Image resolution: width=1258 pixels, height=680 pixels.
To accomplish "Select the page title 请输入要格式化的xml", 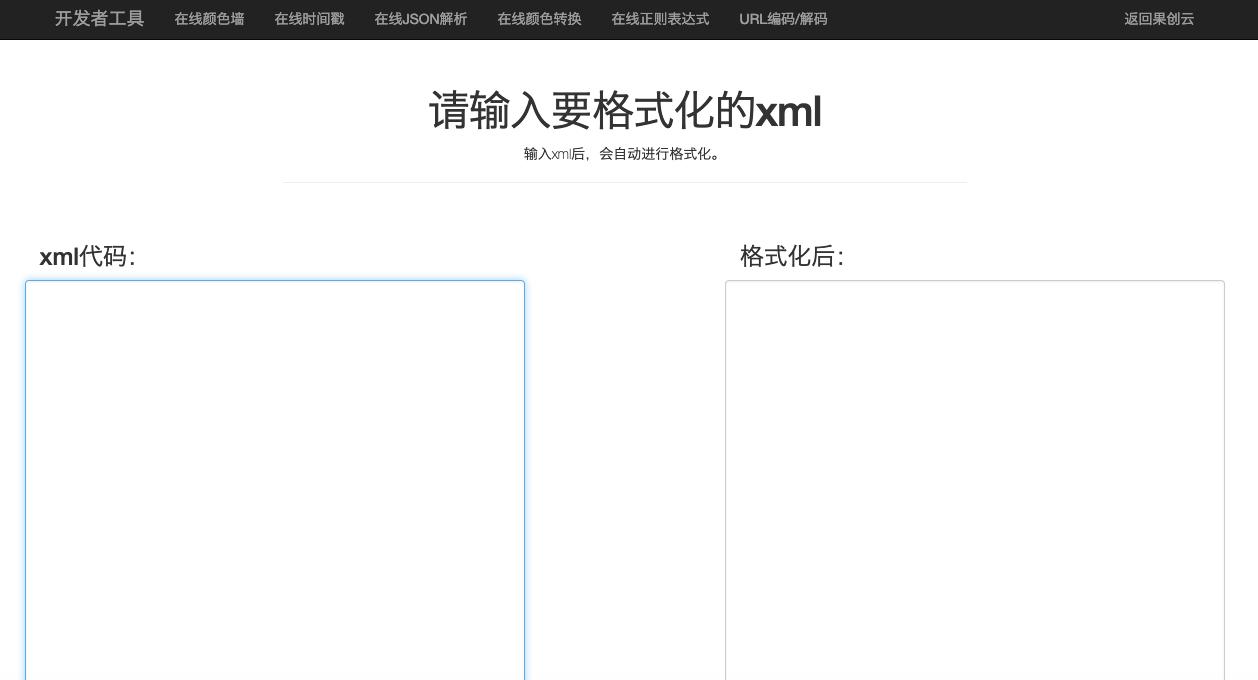I will pos(625,111).
